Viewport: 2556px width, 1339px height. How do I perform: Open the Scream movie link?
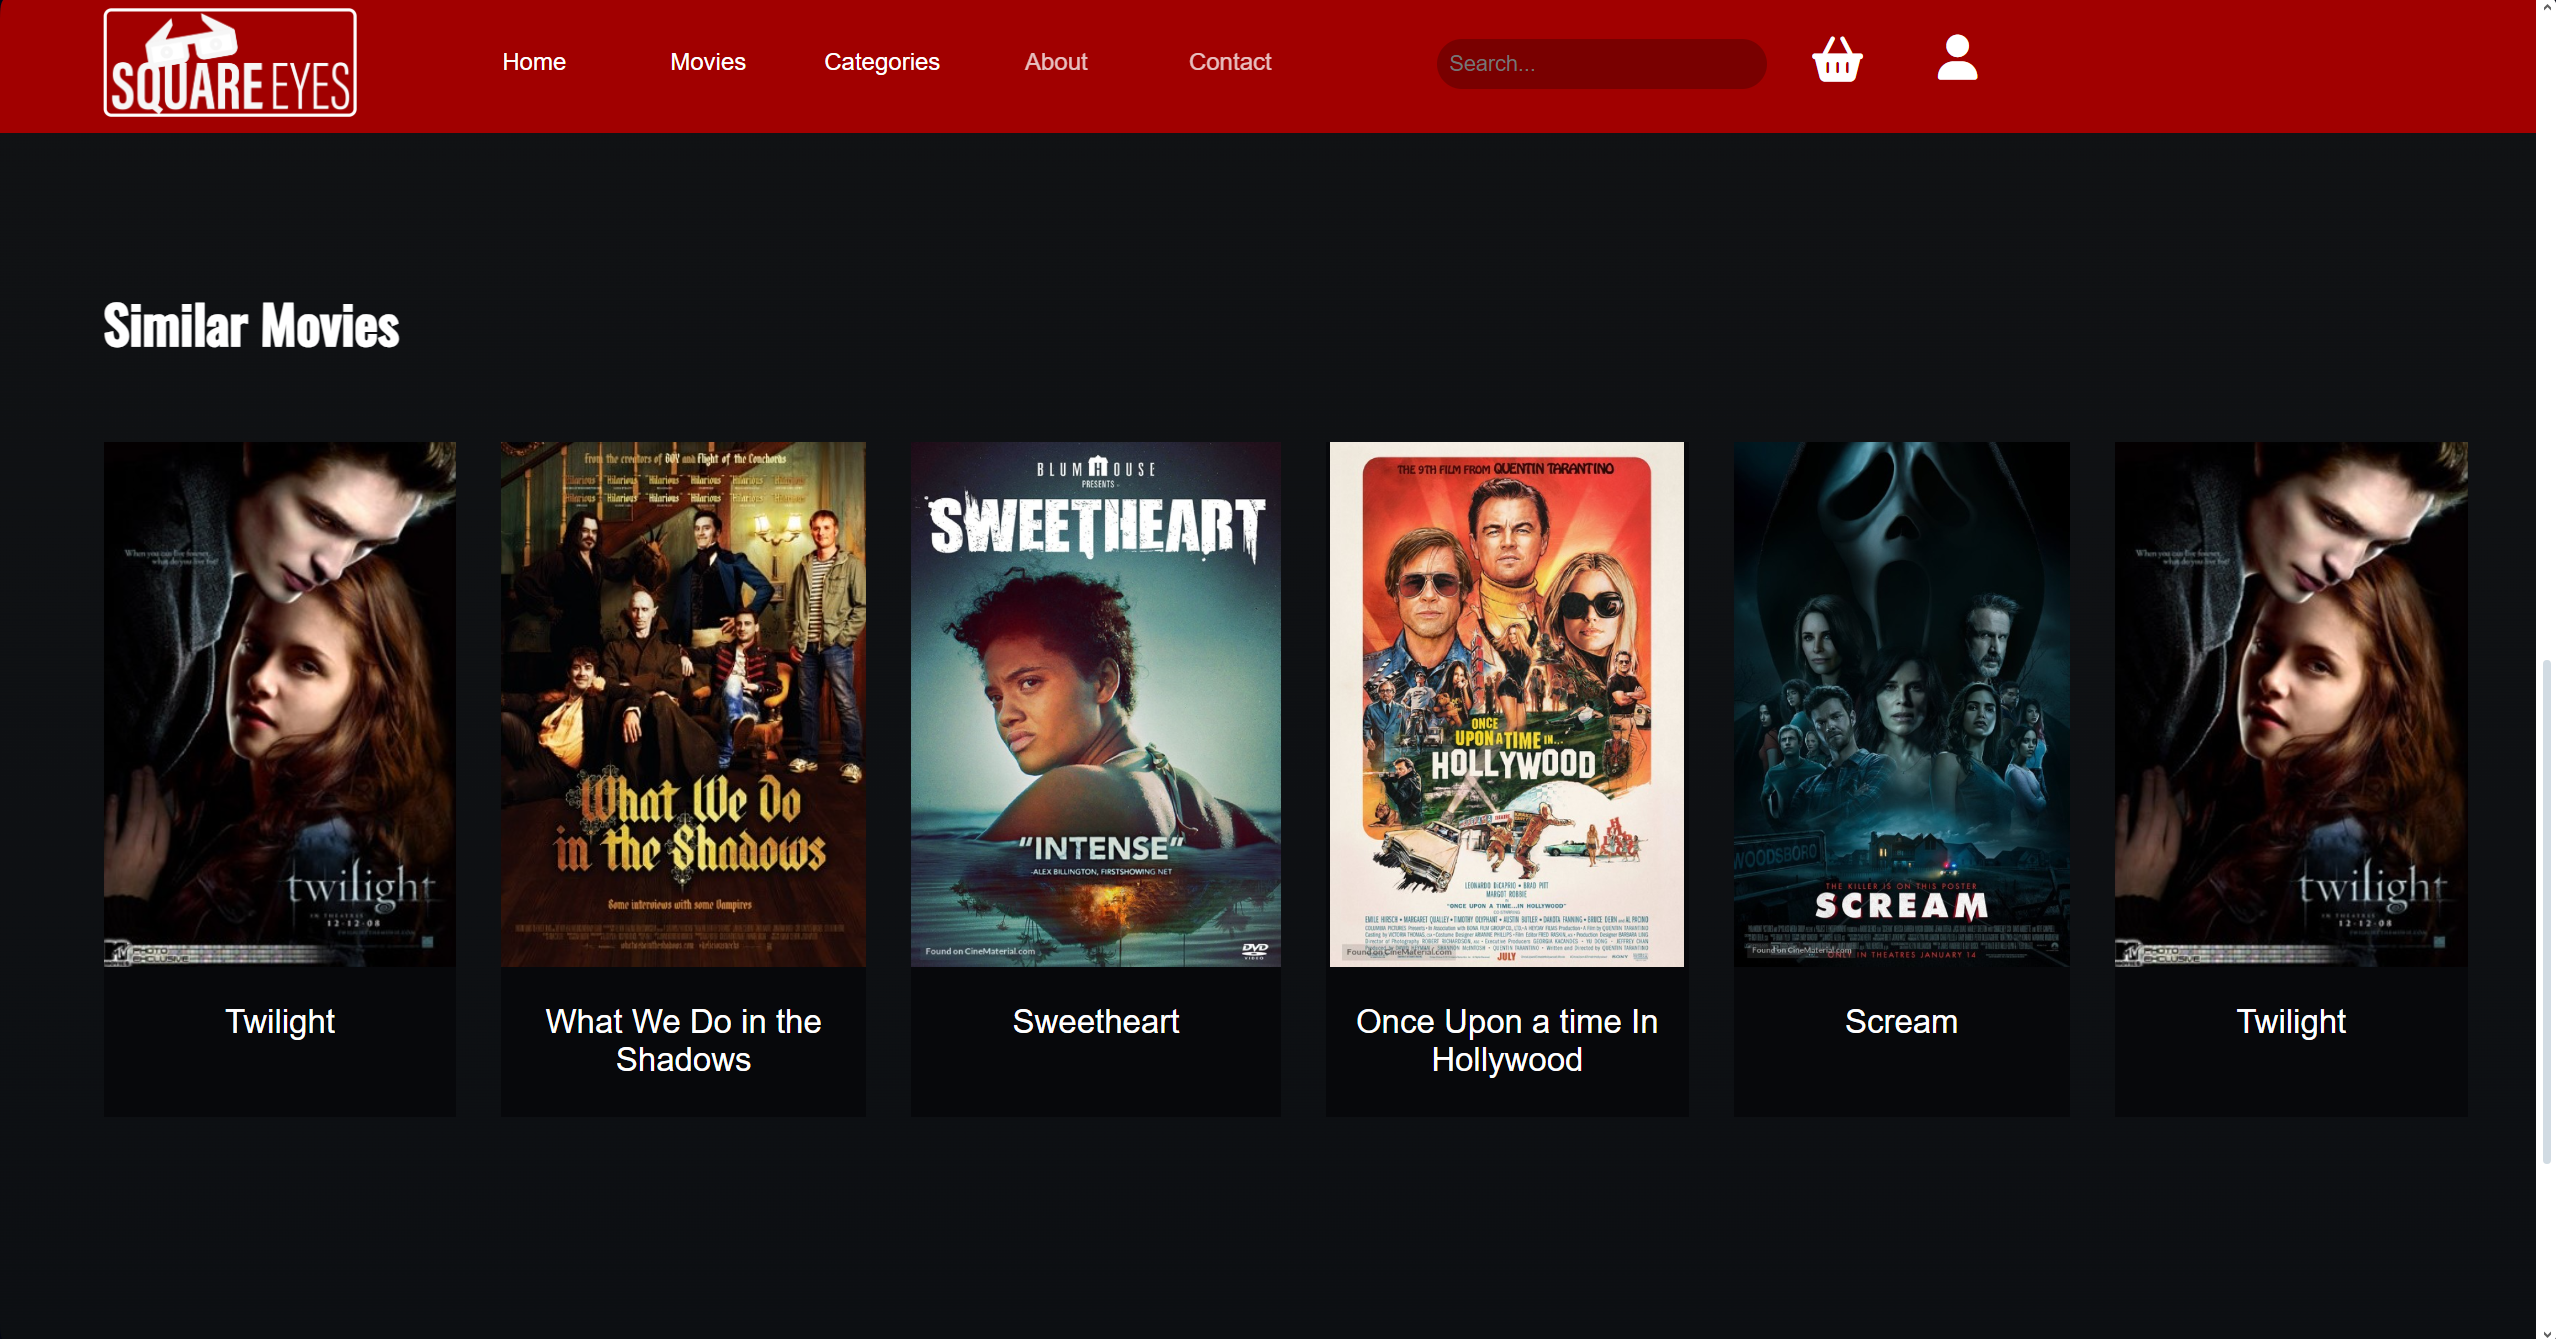[1900, 1021]
